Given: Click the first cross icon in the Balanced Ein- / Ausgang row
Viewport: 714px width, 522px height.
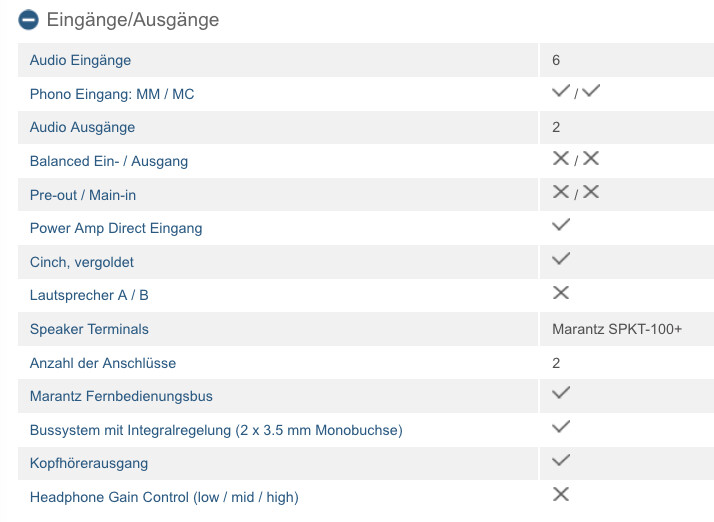Looking at the screenshot, I should click(x=561, y=159).
